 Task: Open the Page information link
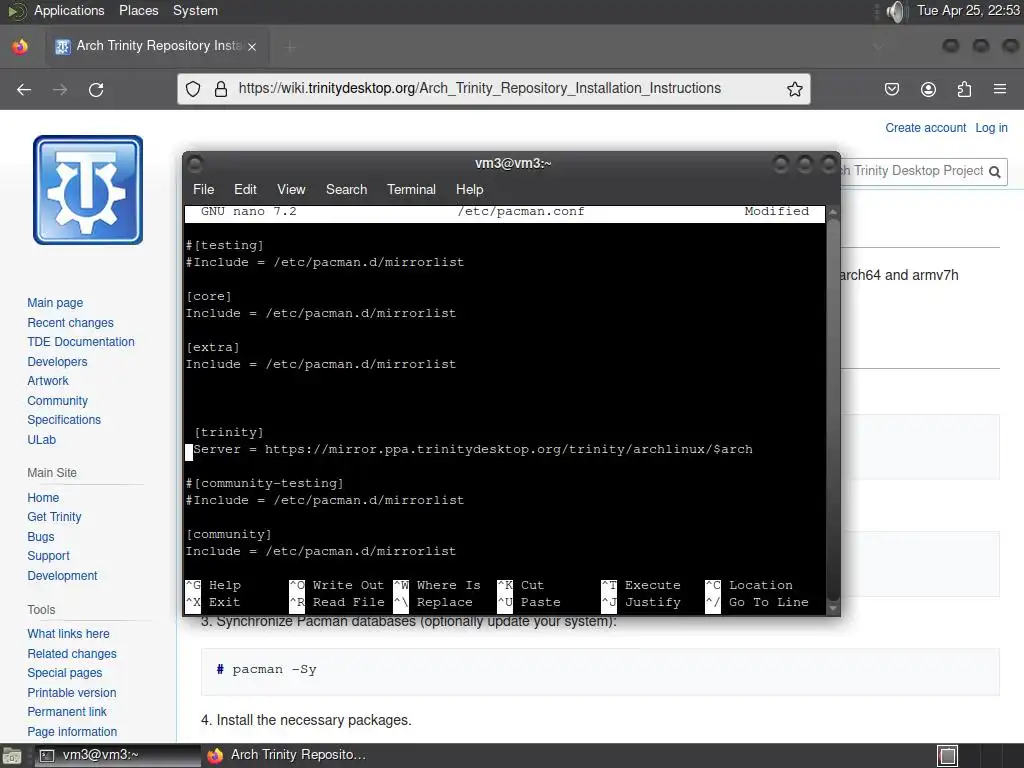(72, 732)
